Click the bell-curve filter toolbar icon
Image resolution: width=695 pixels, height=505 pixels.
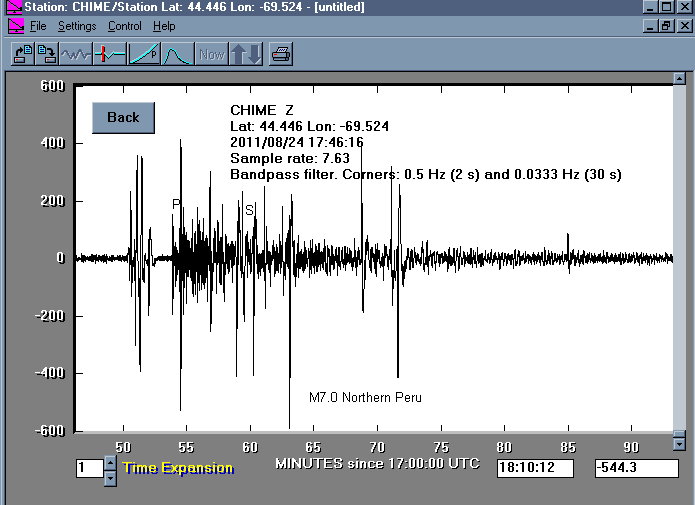177,54
